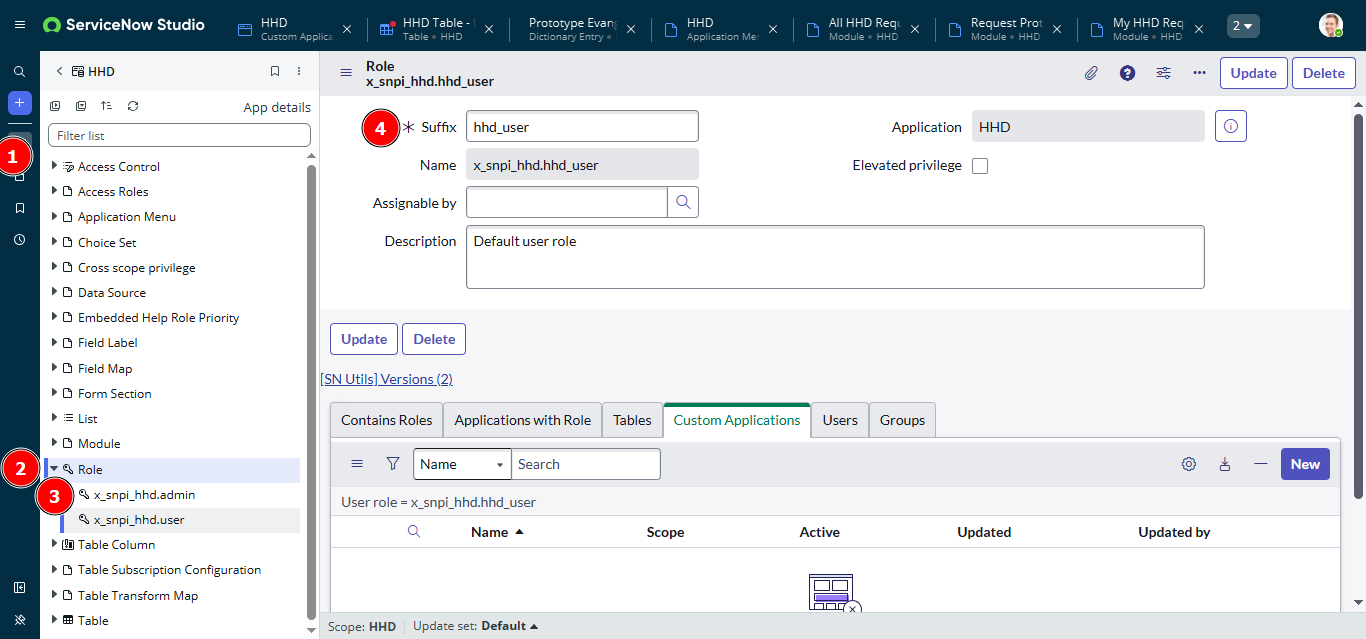Screen dimensions: 1366x639
Task: Click the column search magnifier in list header
Action: pos(414,532)
